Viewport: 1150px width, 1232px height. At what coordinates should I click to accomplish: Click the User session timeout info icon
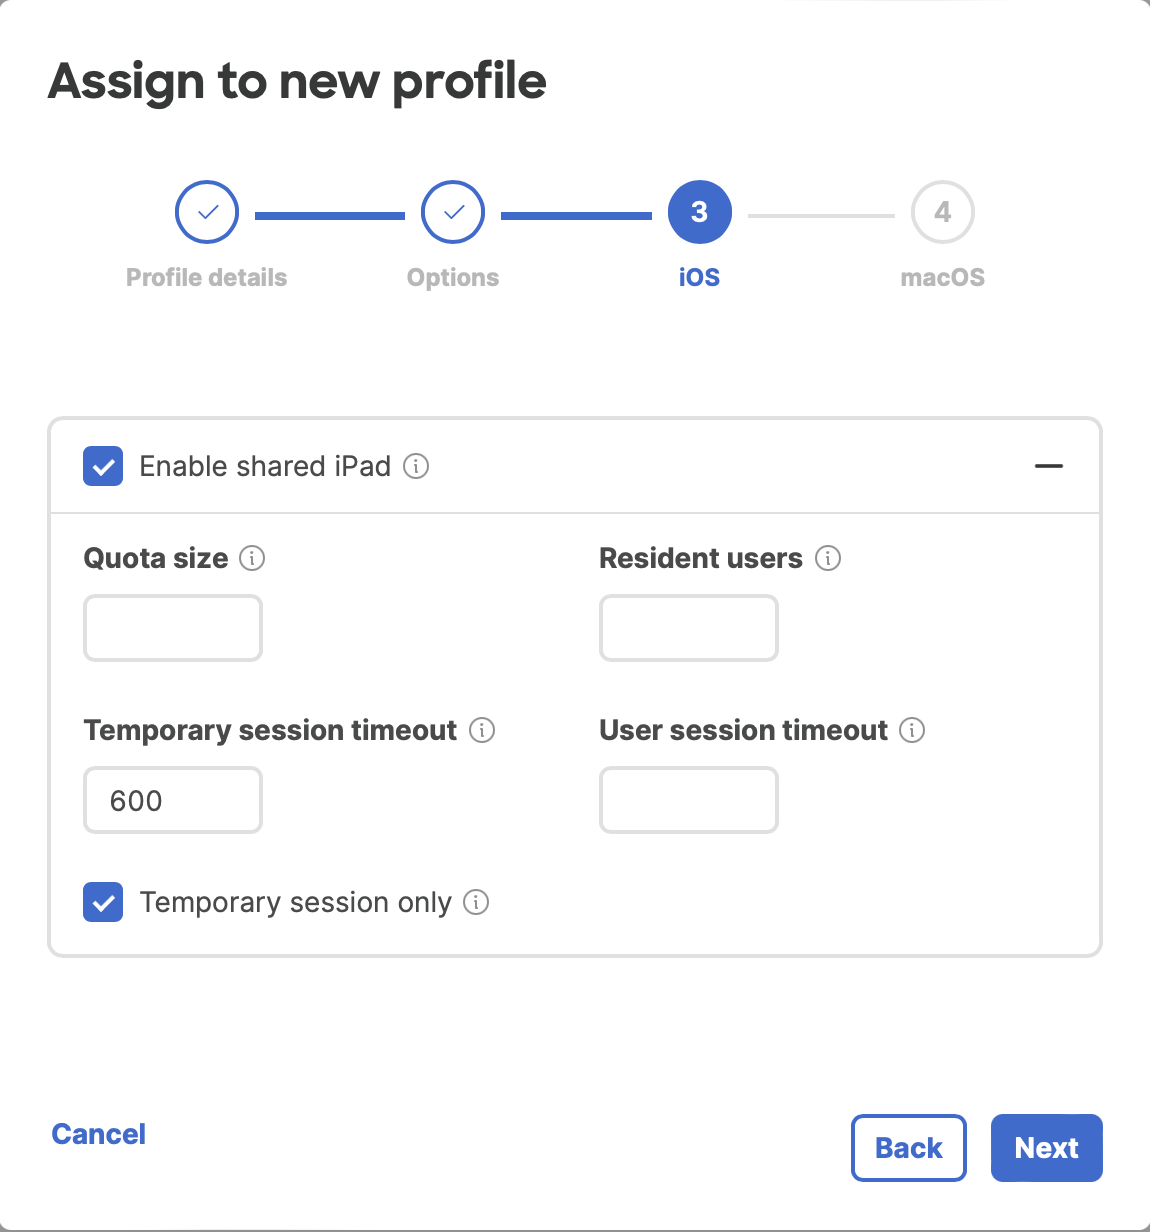(913, 731)
